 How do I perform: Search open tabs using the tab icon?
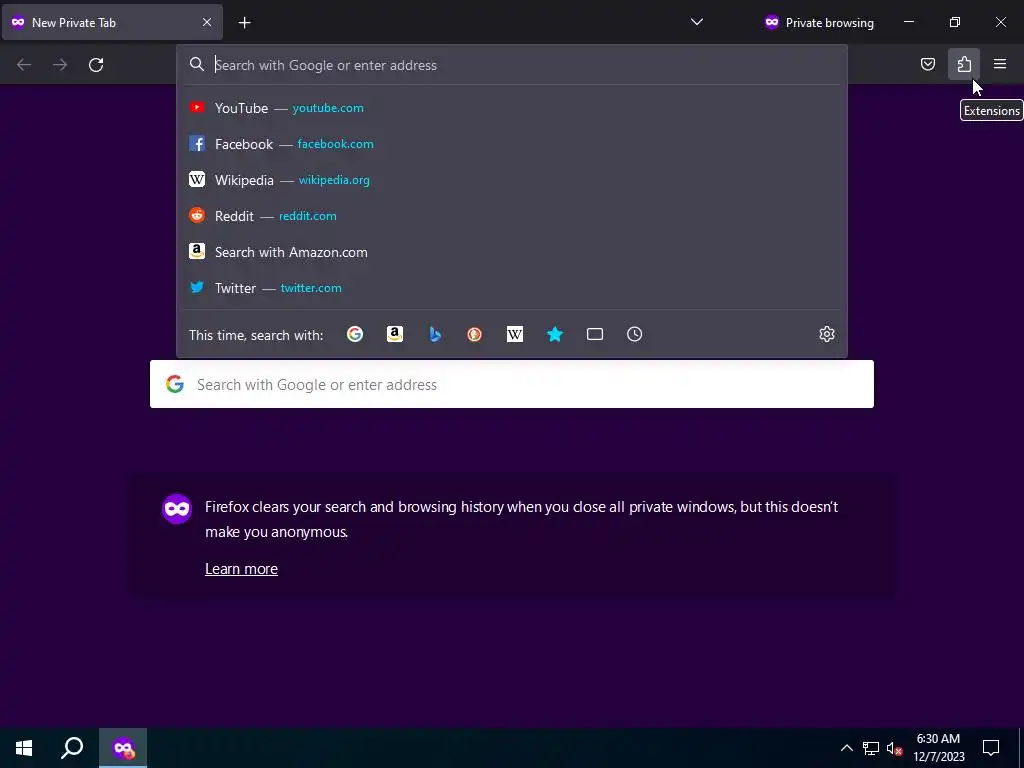(x=595, y=334)
